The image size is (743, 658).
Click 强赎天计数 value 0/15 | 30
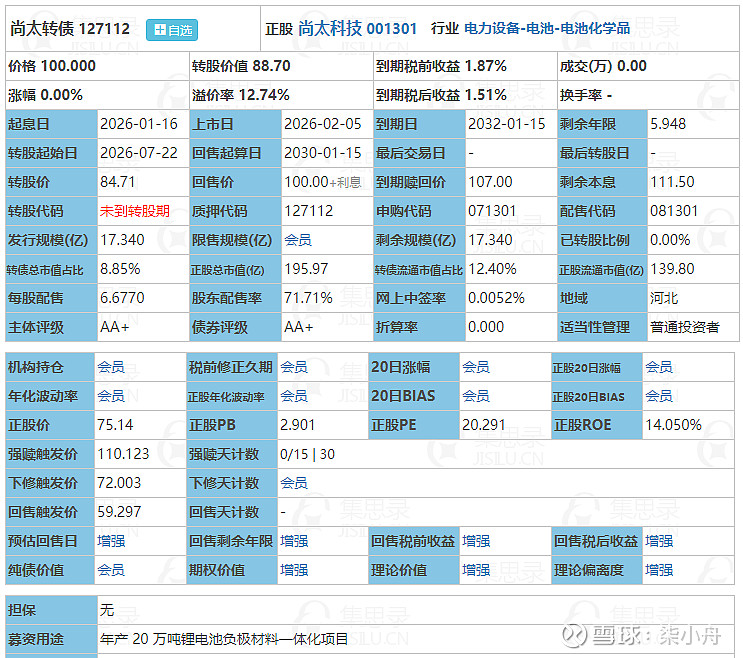click(x=307, y=454)
